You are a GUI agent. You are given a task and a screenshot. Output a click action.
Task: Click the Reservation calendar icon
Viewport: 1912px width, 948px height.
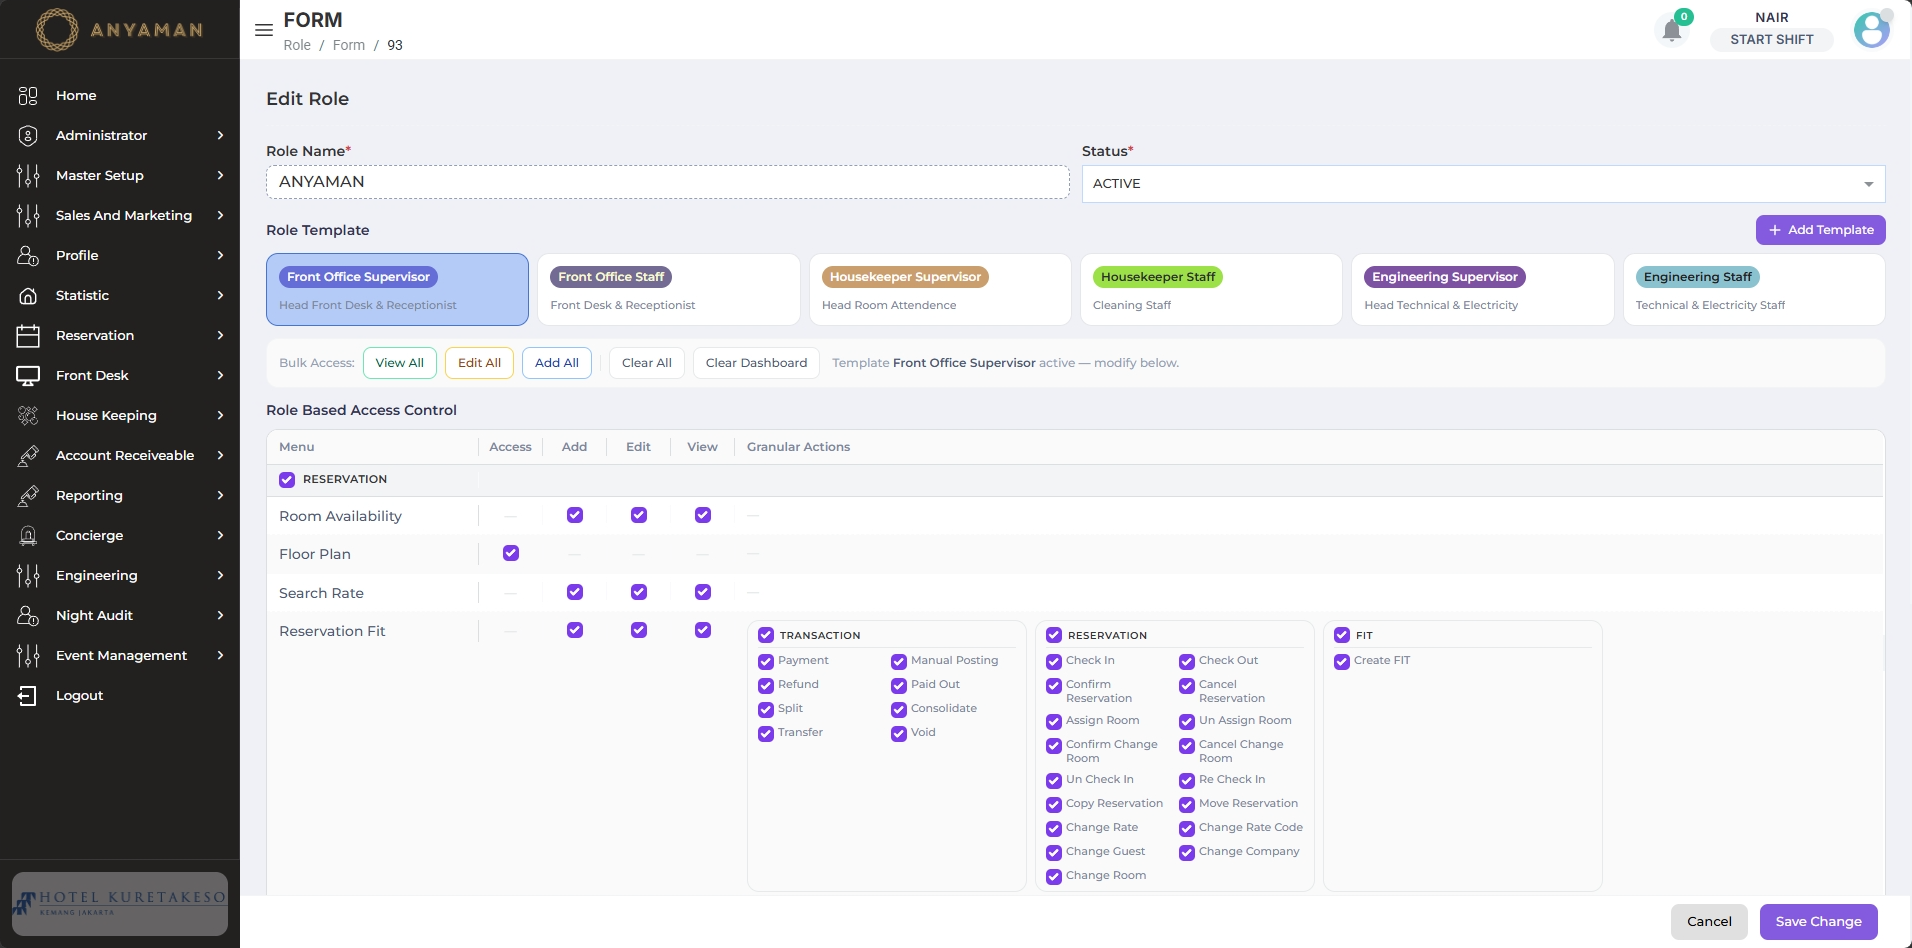tap(28, 336)
